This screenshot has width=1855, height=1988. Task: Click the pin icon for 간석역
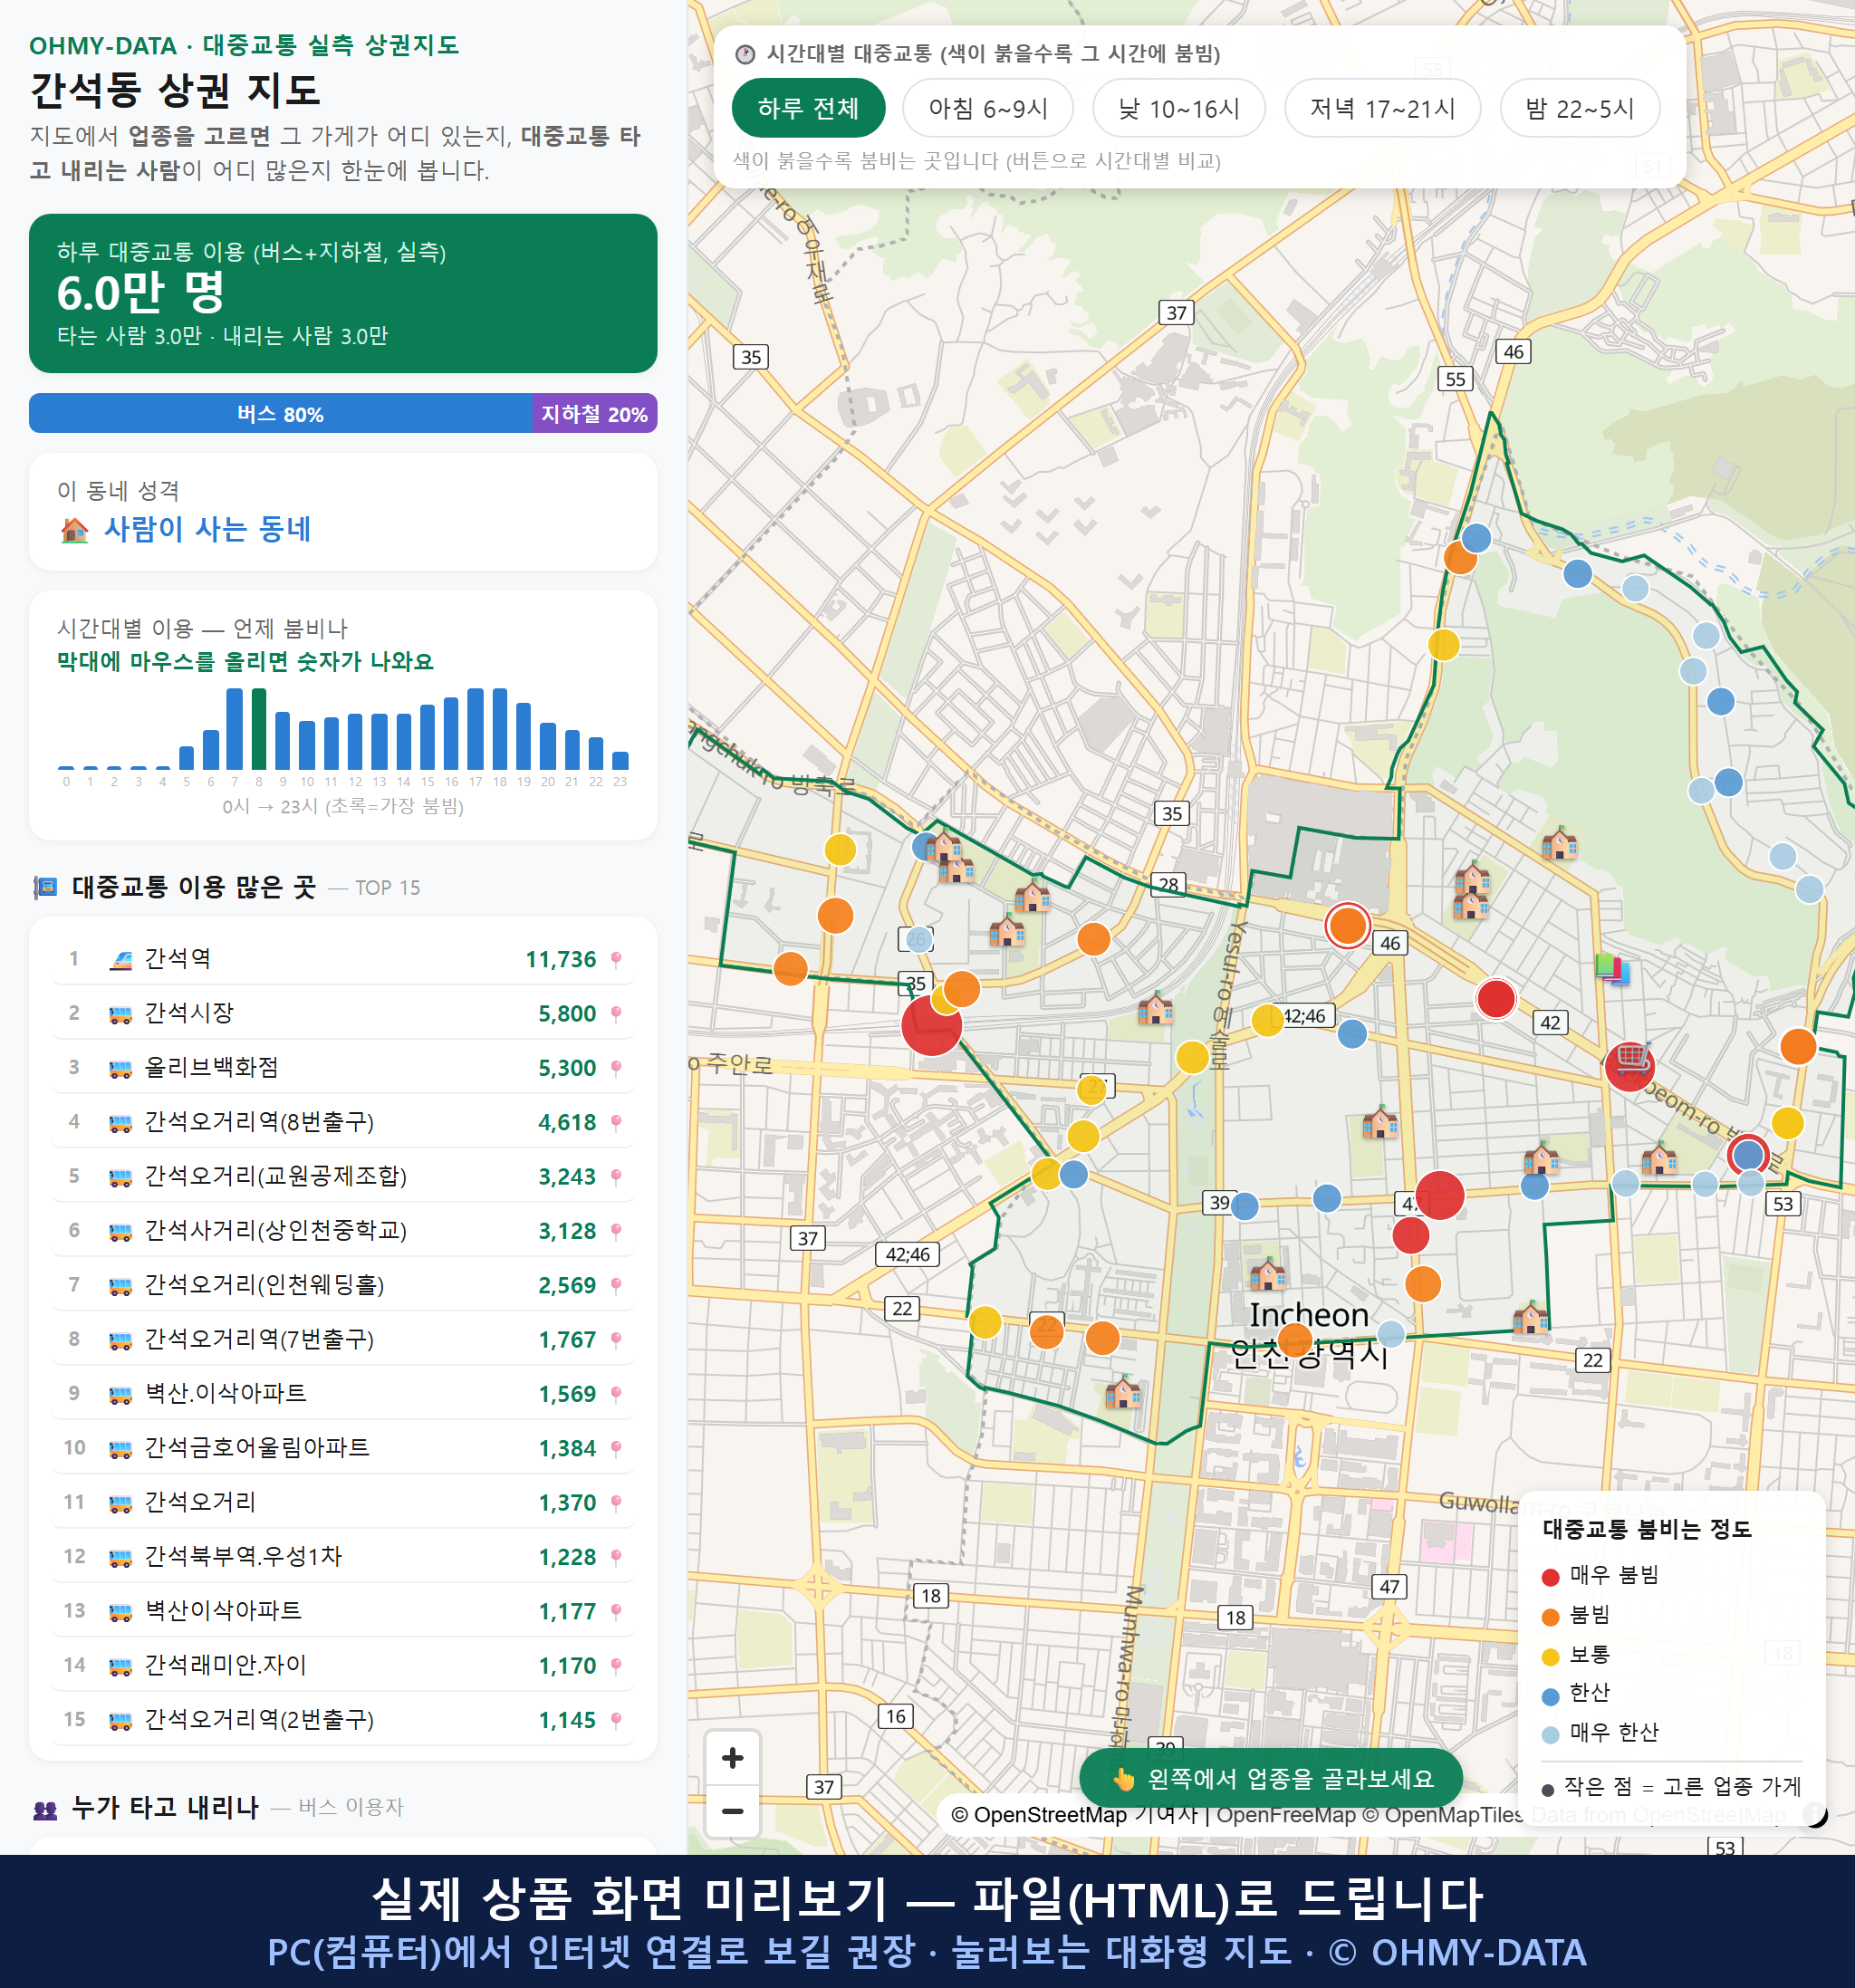coord(616,959)
